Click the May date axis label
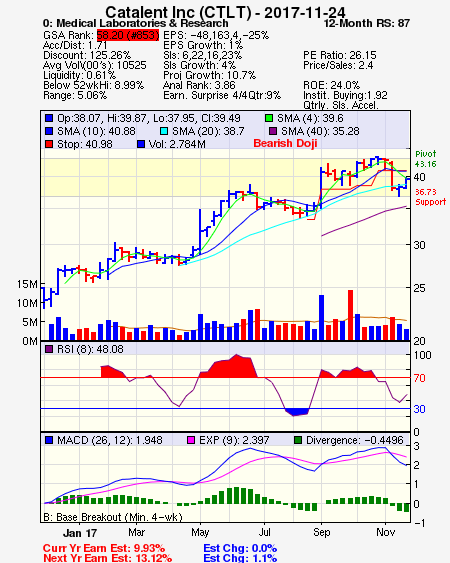 200,532
